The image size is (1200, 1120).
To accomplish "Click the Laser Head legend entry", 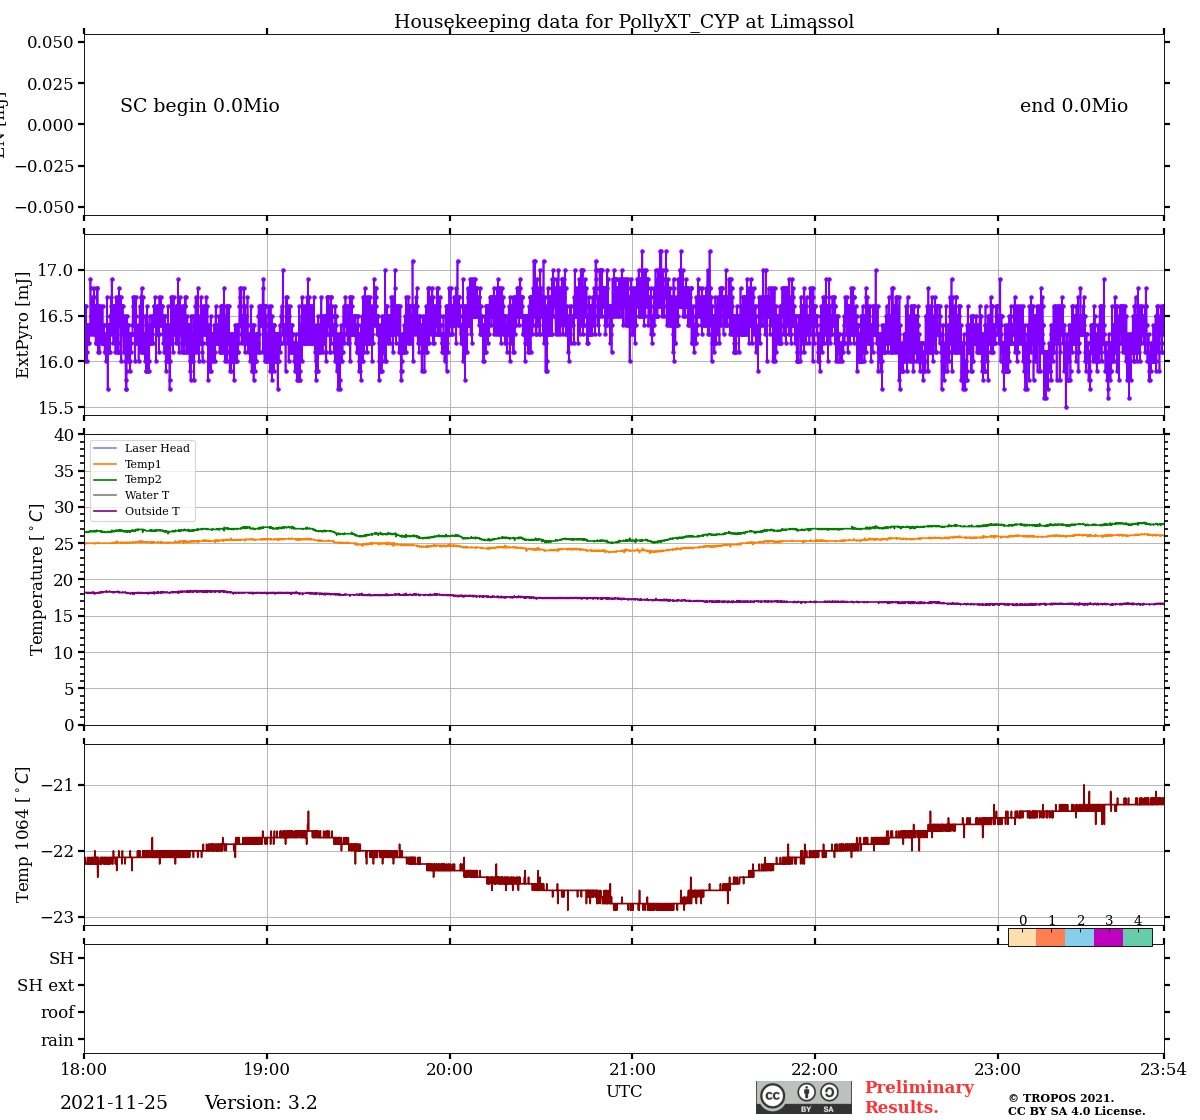I will (141, 448).
